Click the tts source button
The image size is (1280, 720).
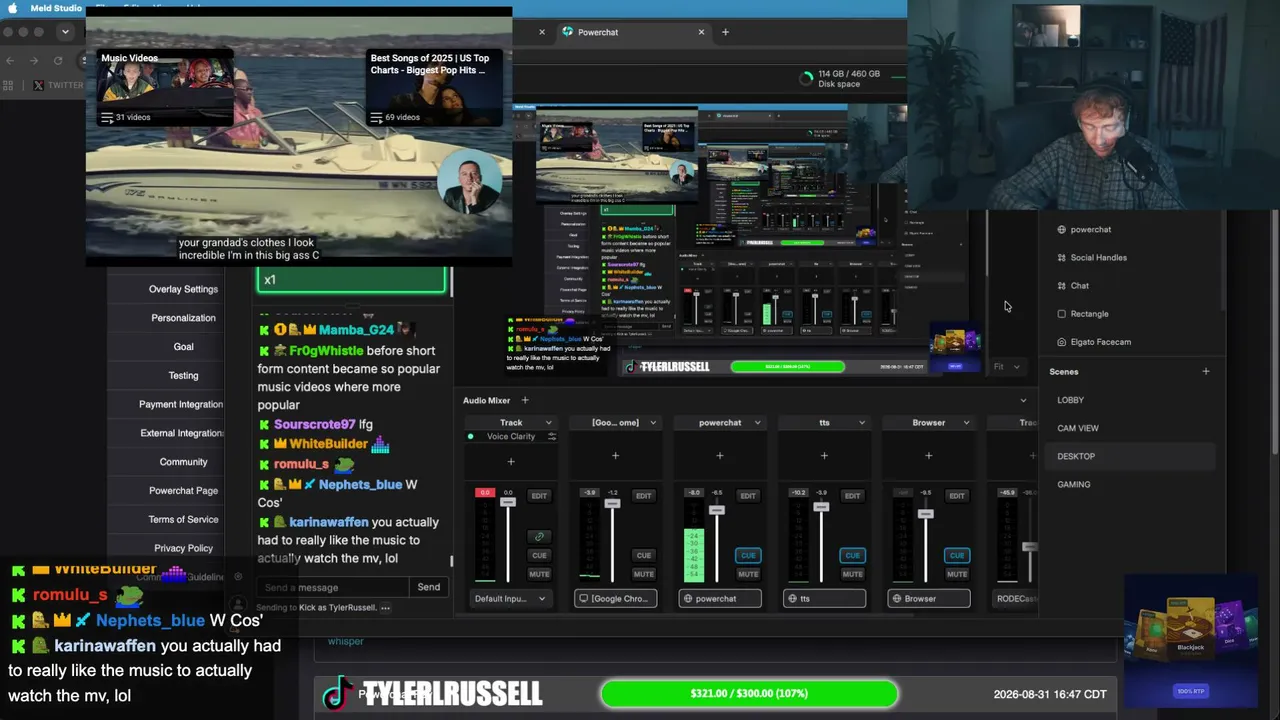coord(824,599)
